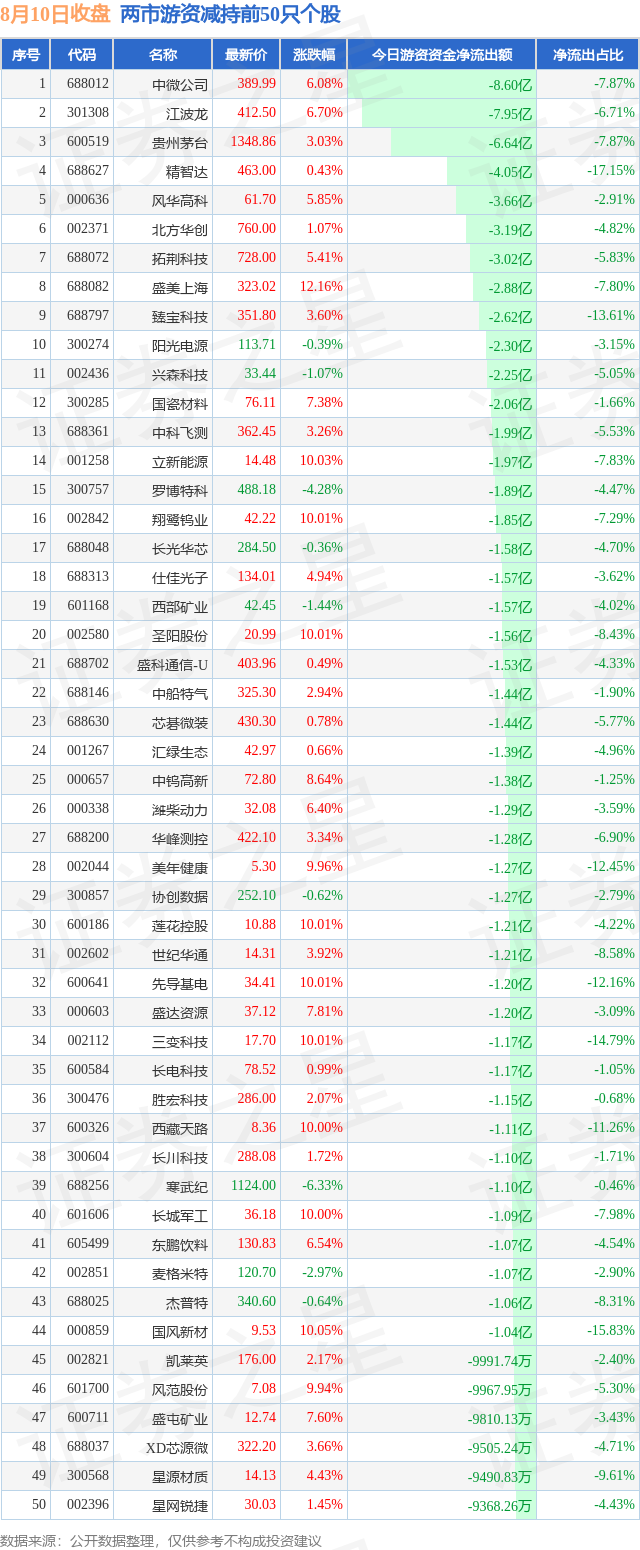
Task: Select price 1124.00 in 寒武纪 row
Action: (253, 1185)
